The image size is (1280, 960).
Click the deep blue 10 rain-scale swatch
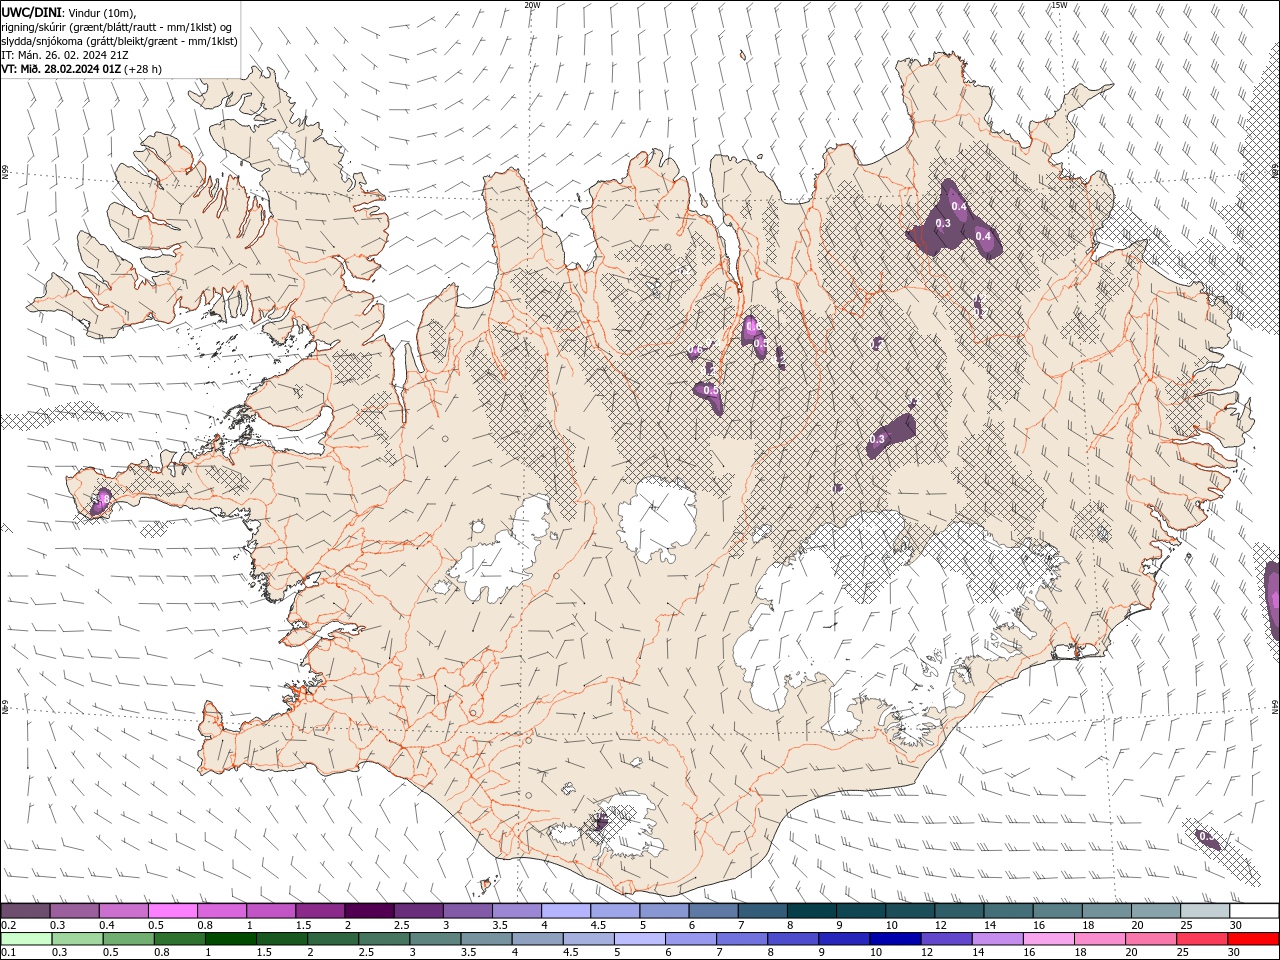pyautogui.click(x=896, y=939)
